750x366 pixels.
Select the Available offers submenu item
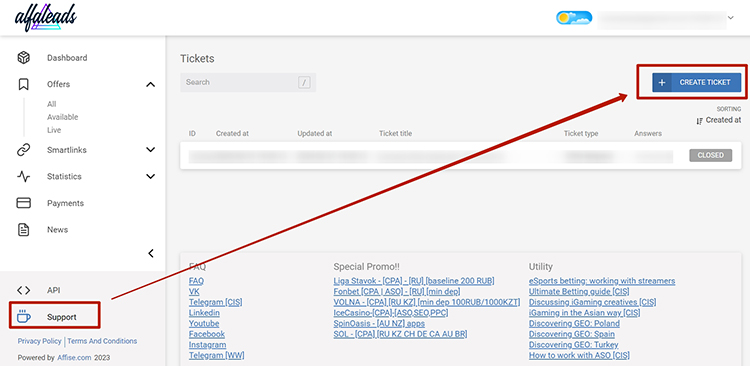(x=63, y=117)
